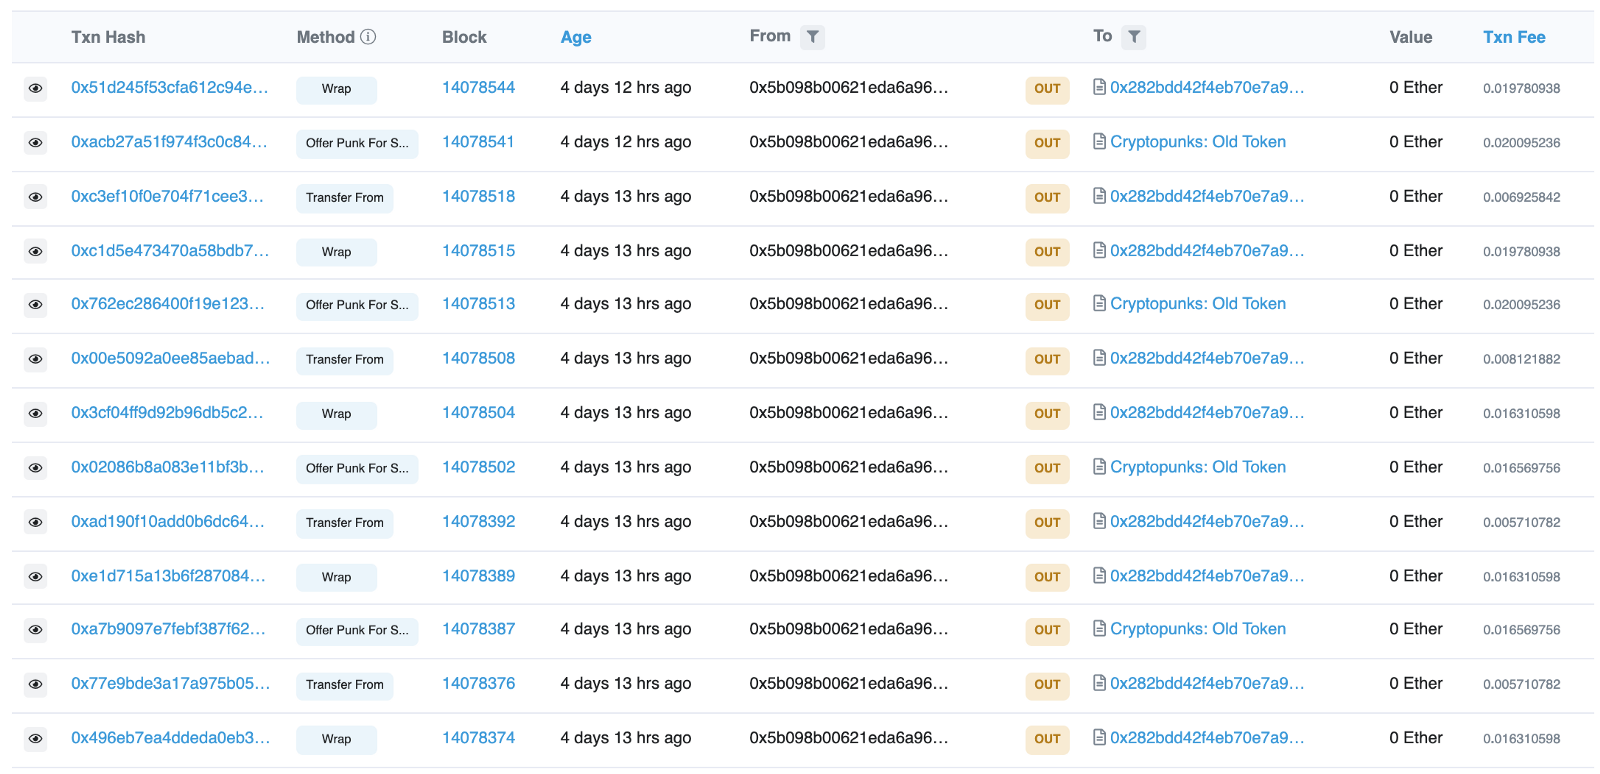Viewport: 1600px width, 774px height.
Task: Open To address 0x282bdd42f4eb70e7a9 in block 14078376 row
Action: click(x=1207, y=683)
